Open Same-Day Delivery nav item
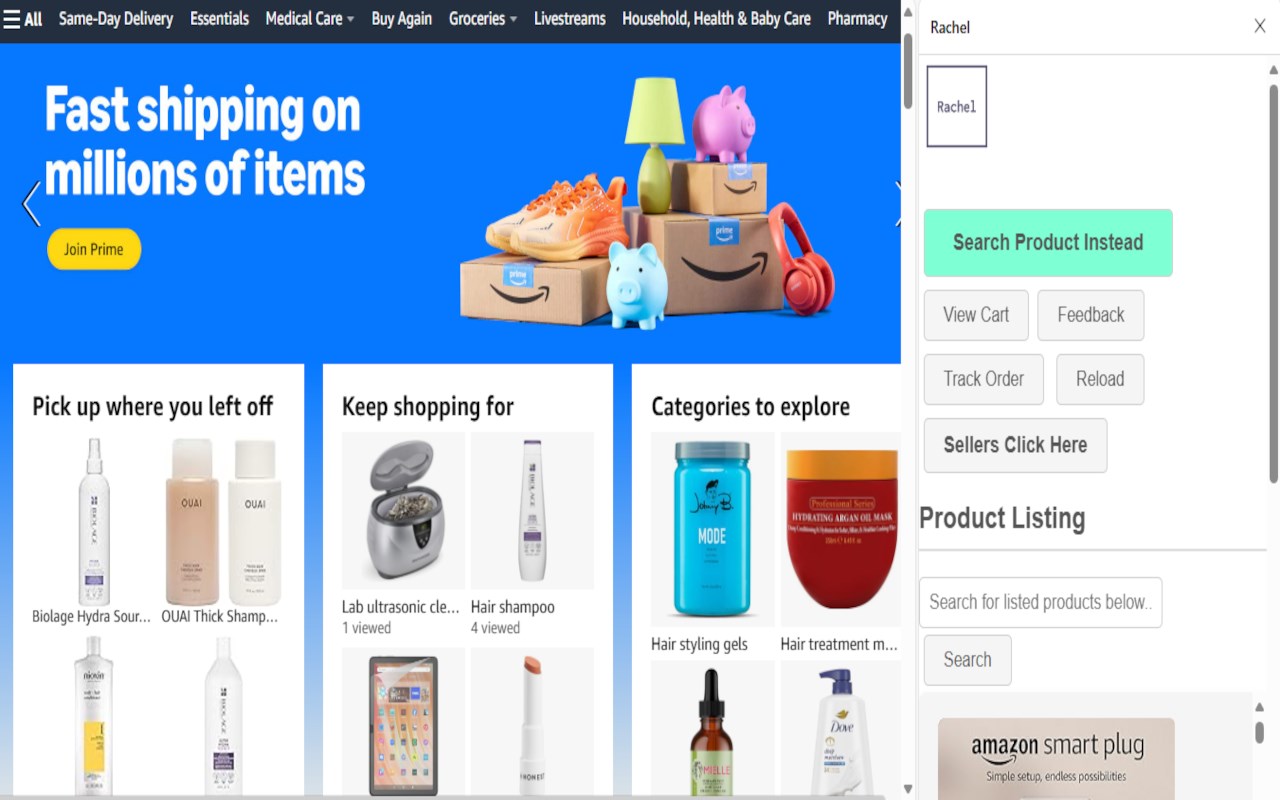The image size is (1280, 800). (116, 19)
